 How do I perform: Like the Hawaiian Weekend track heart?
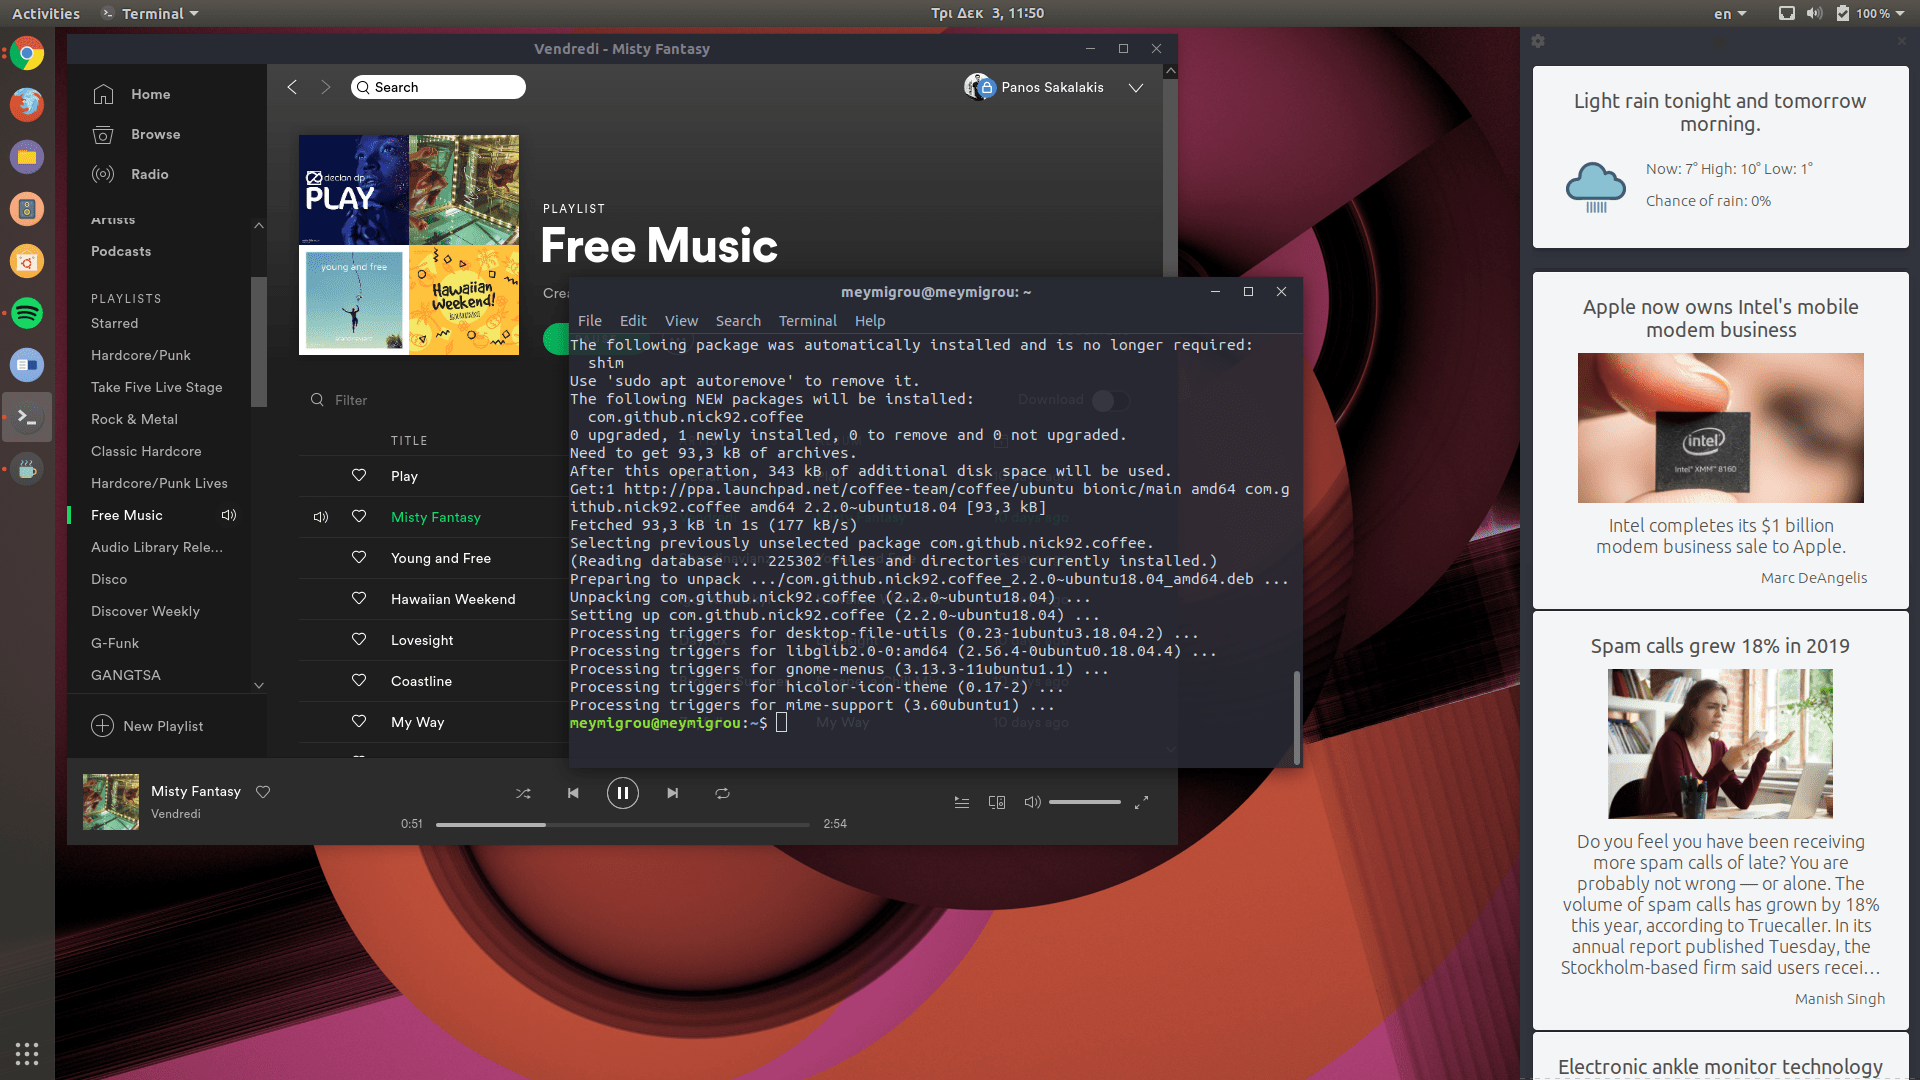click(359, 598)
